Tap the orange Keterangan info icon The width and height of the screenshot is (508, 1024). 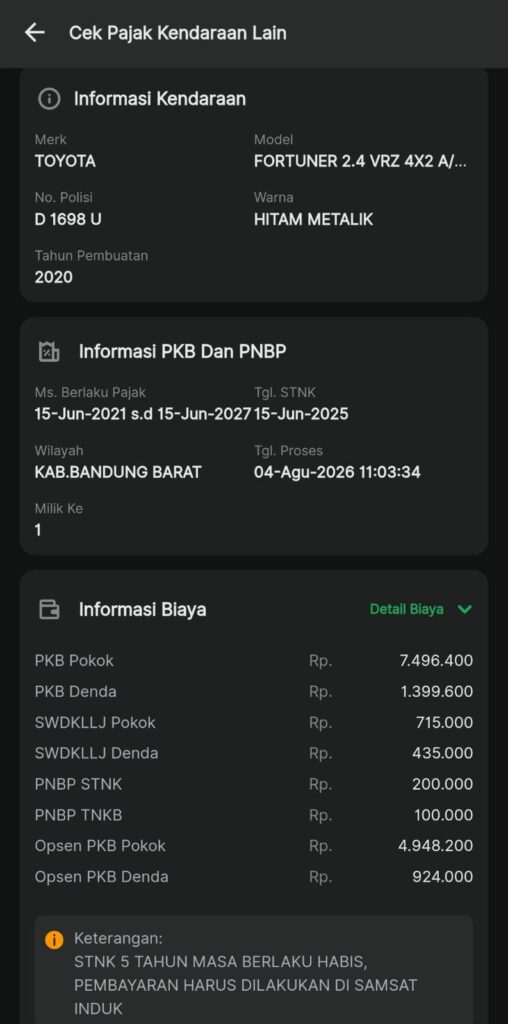pyautogui.click(x=54, y=940)
